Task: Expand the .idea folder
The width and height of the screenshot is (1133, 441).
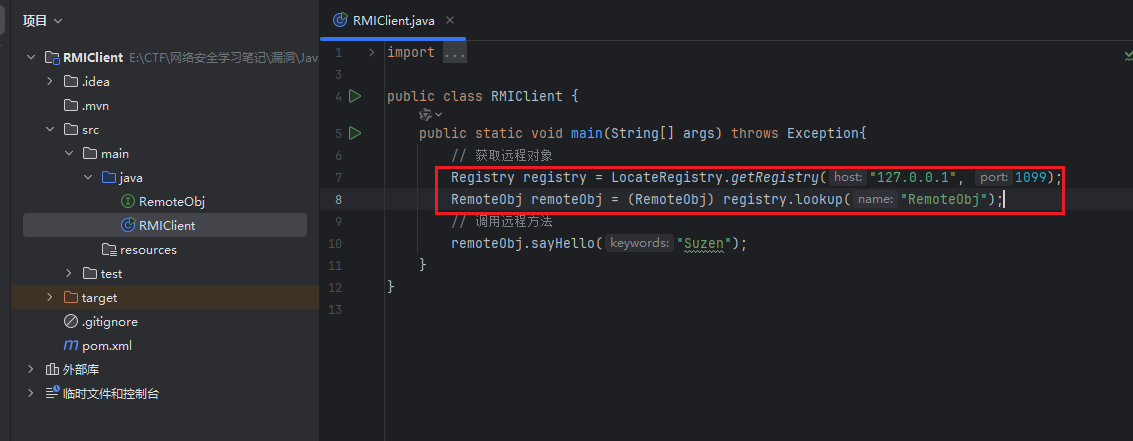Action: point(50,82)
